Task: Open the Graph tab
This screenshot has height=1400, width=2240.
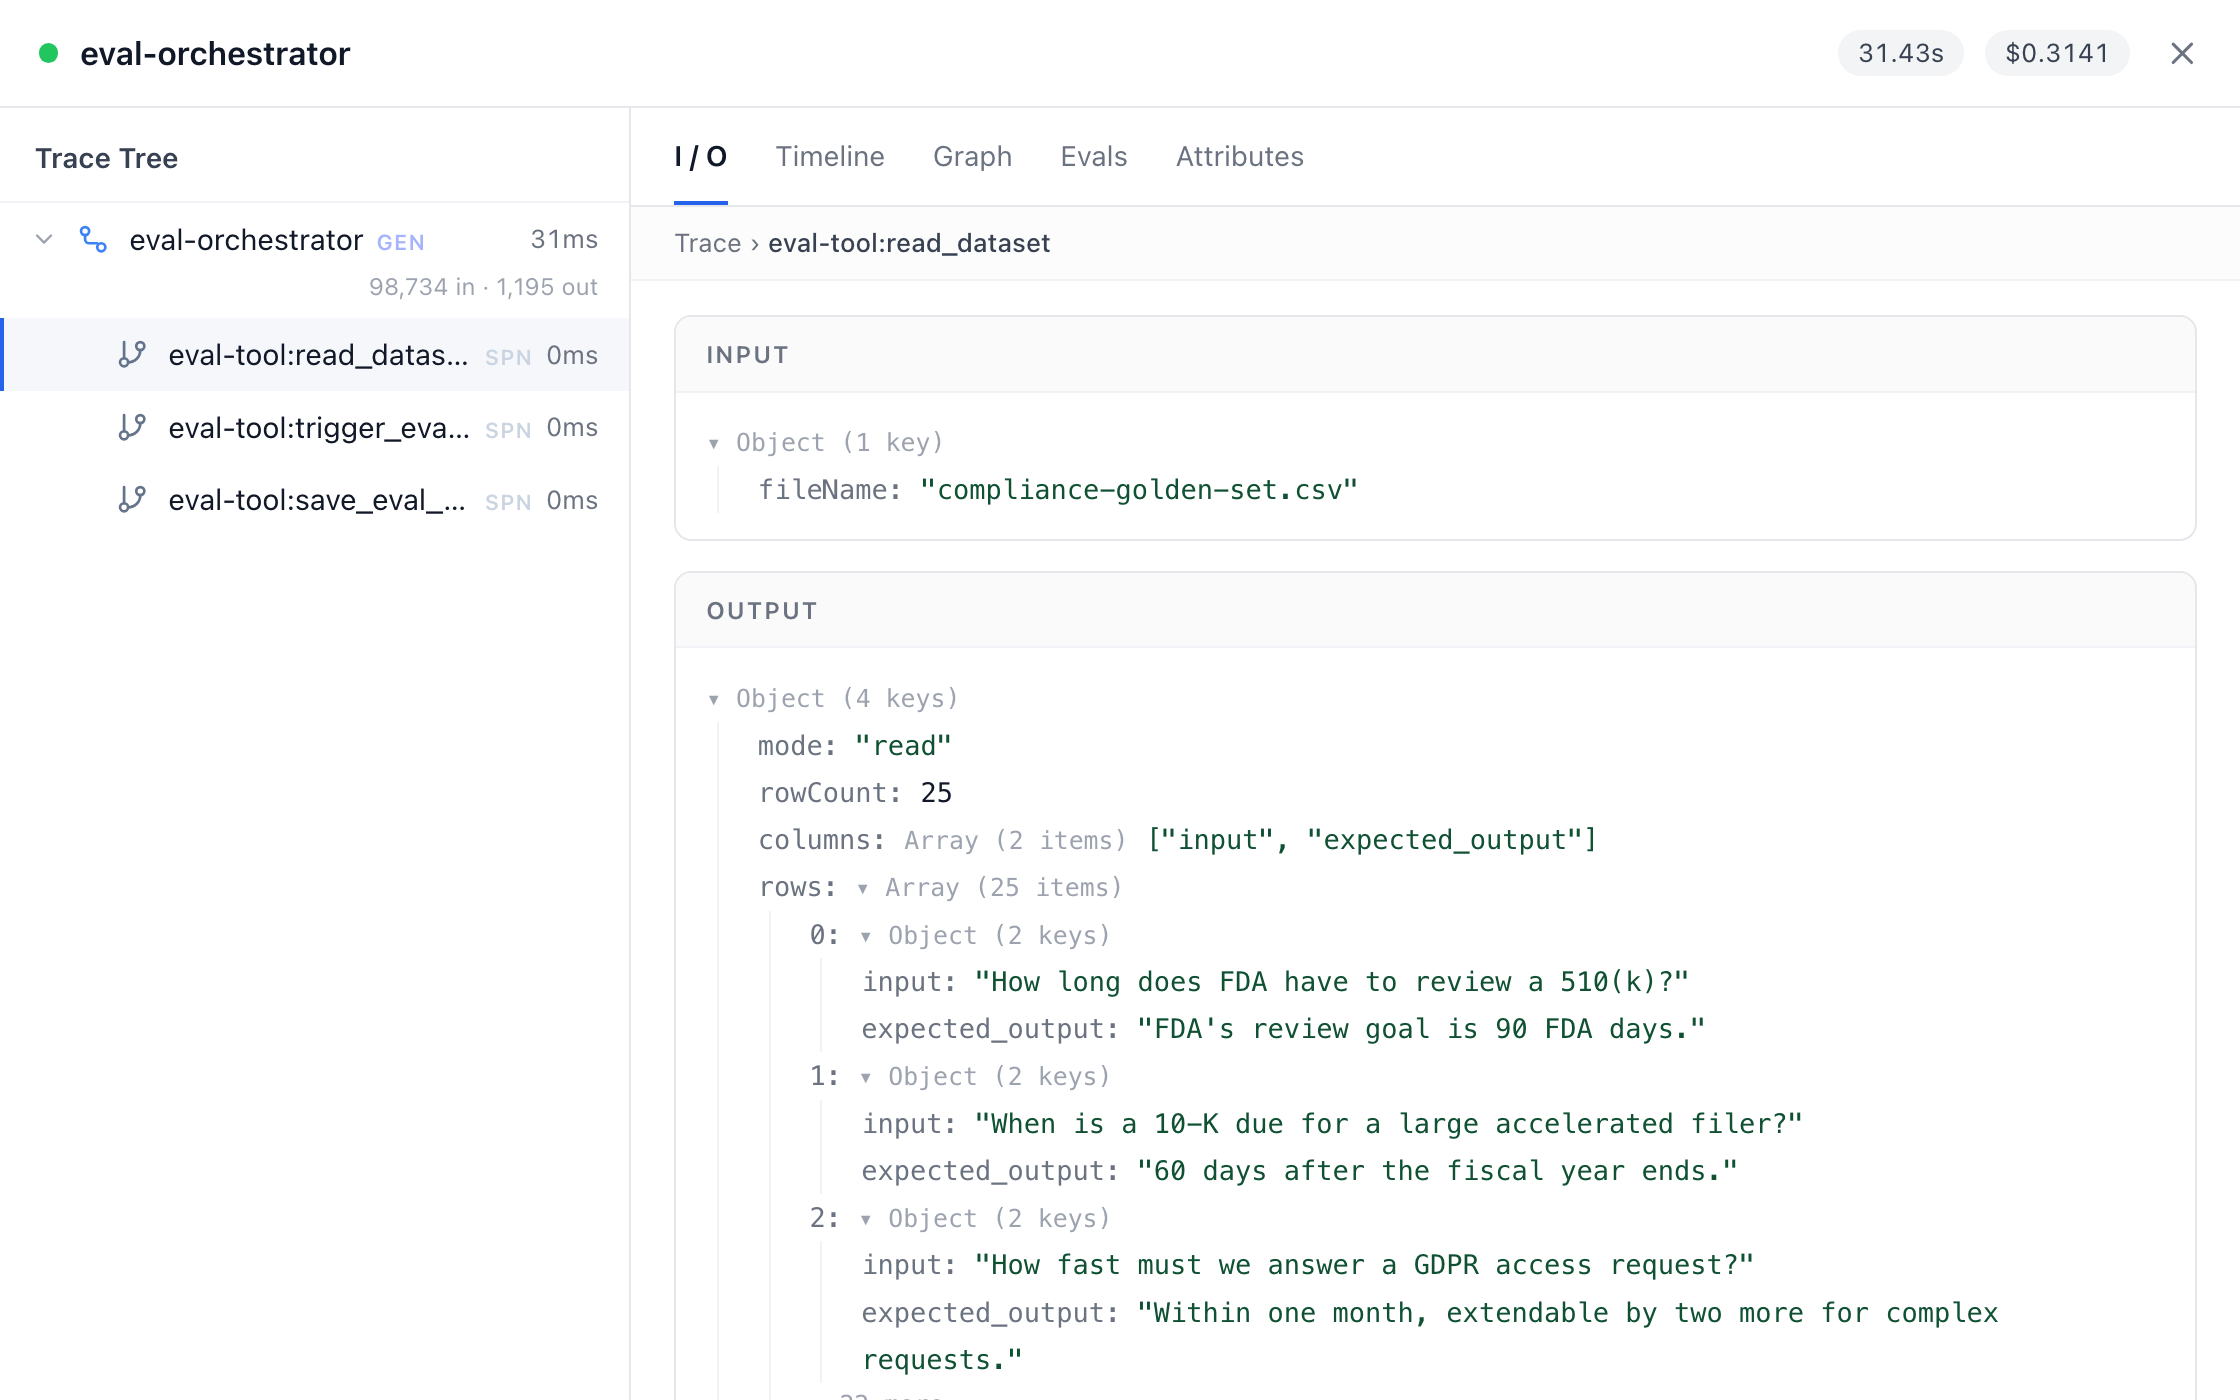Action: coord(972,157)
